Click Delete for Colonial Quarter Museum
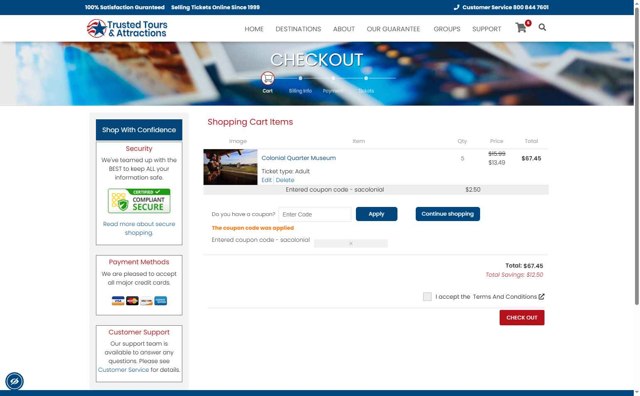The height and width of the screenshot is (396, 640). 284,180
